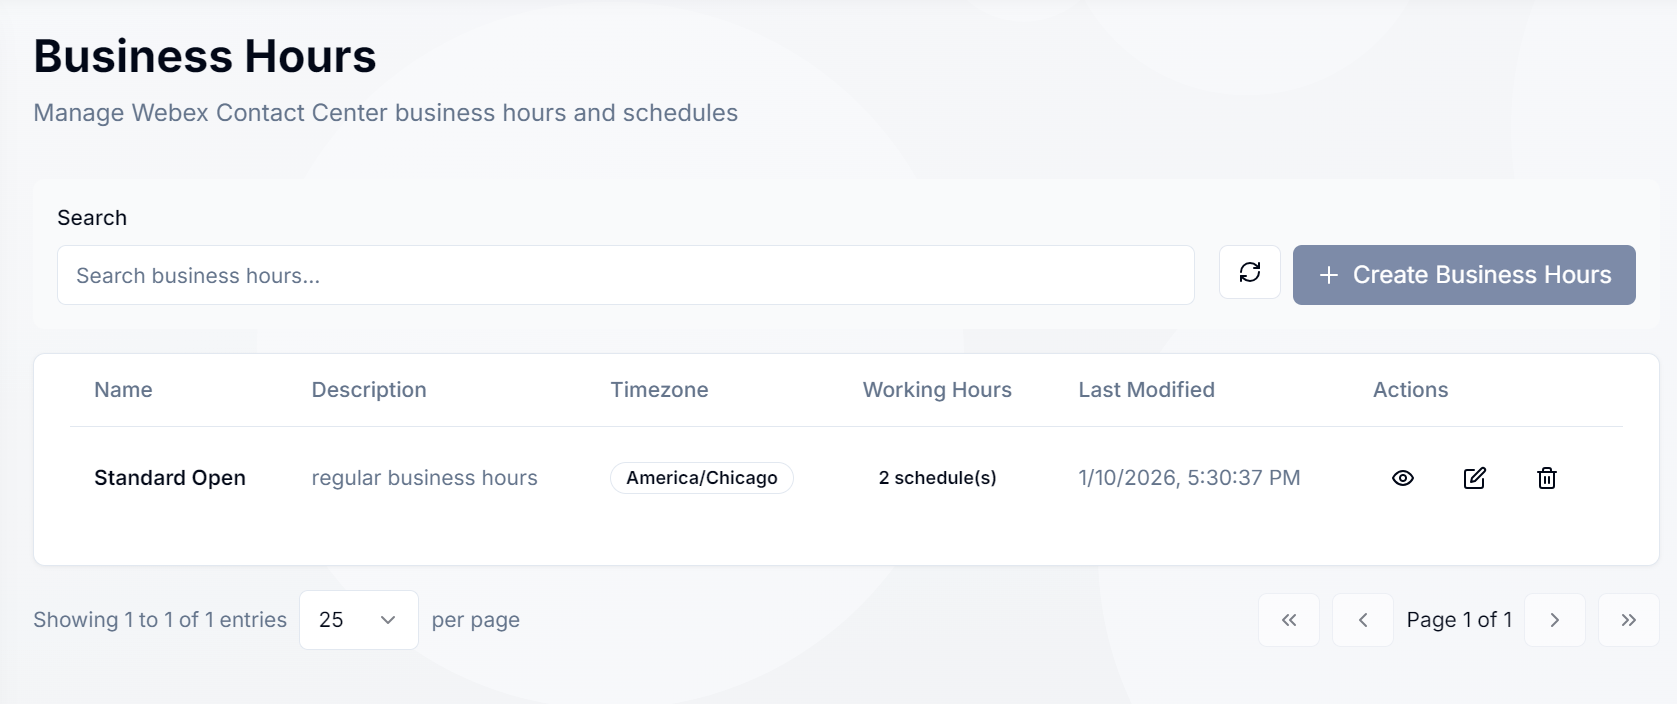Open the entries per page dropdown
Screen dimensions: 1677x704
pos(358,620)
